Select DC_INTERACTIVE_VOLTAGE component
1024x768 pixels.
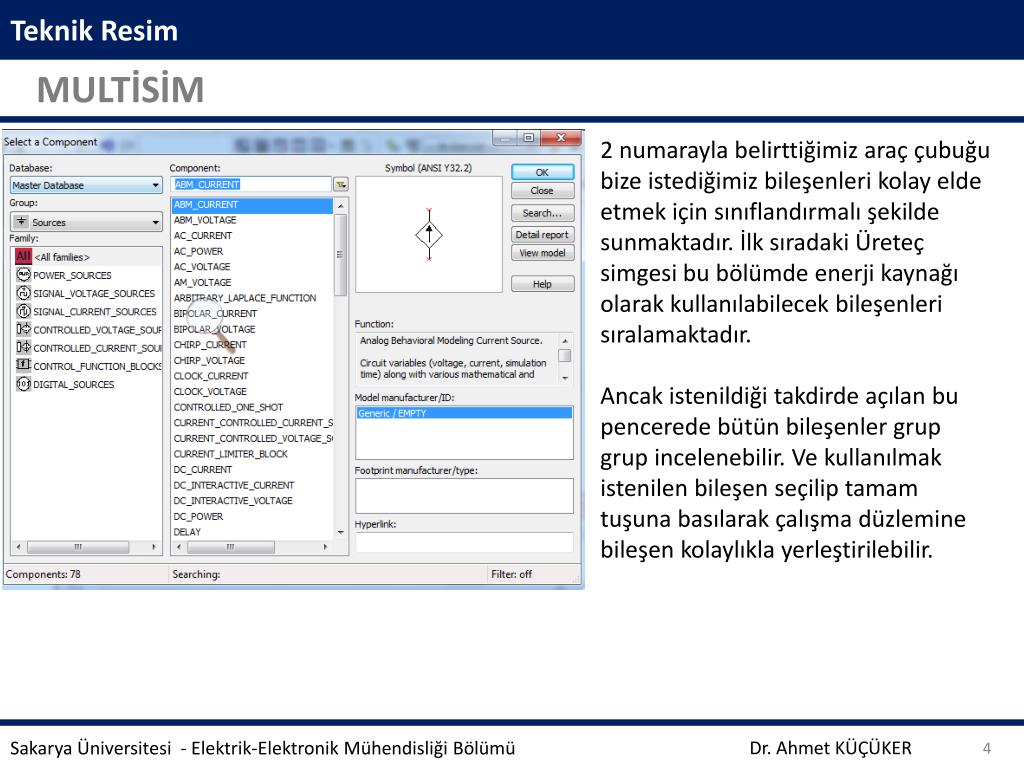tap(252, 501)
